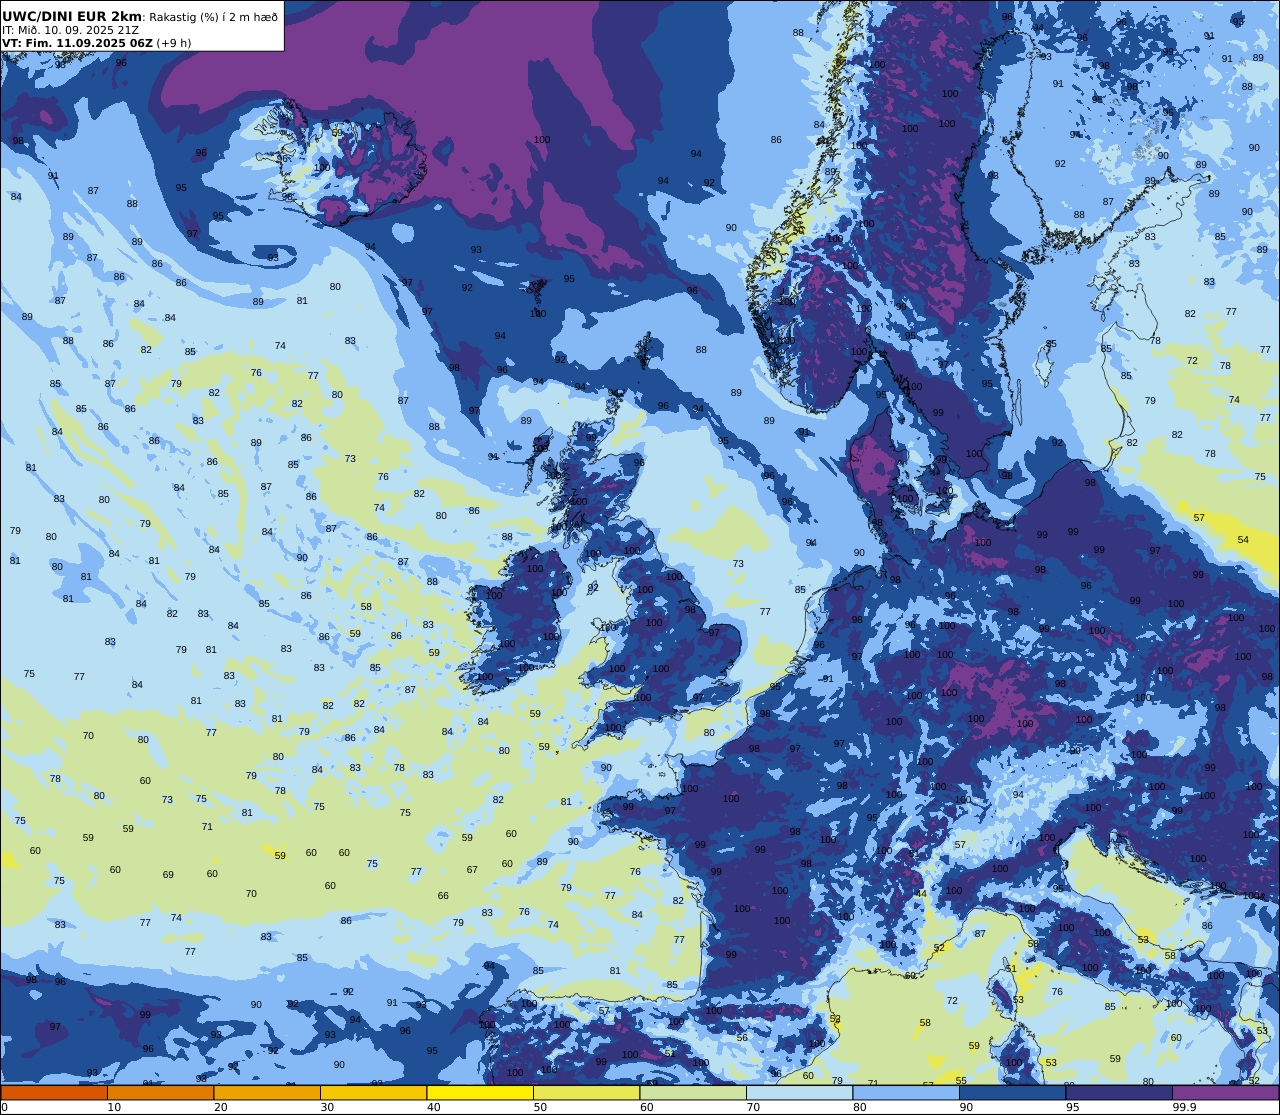Click the indigo 95–99.9 legend block
The image size is (1280, 1115).
click(x=1119, y=1092)
